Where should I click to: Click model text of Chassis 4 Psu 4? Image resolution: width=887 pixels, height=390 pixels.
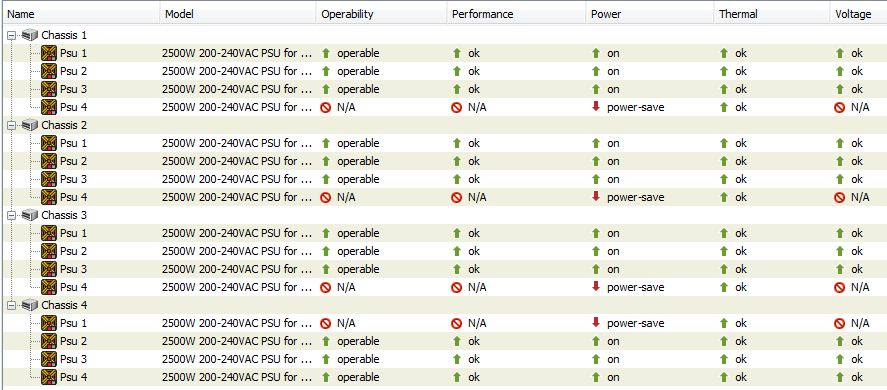coord(237,377)
